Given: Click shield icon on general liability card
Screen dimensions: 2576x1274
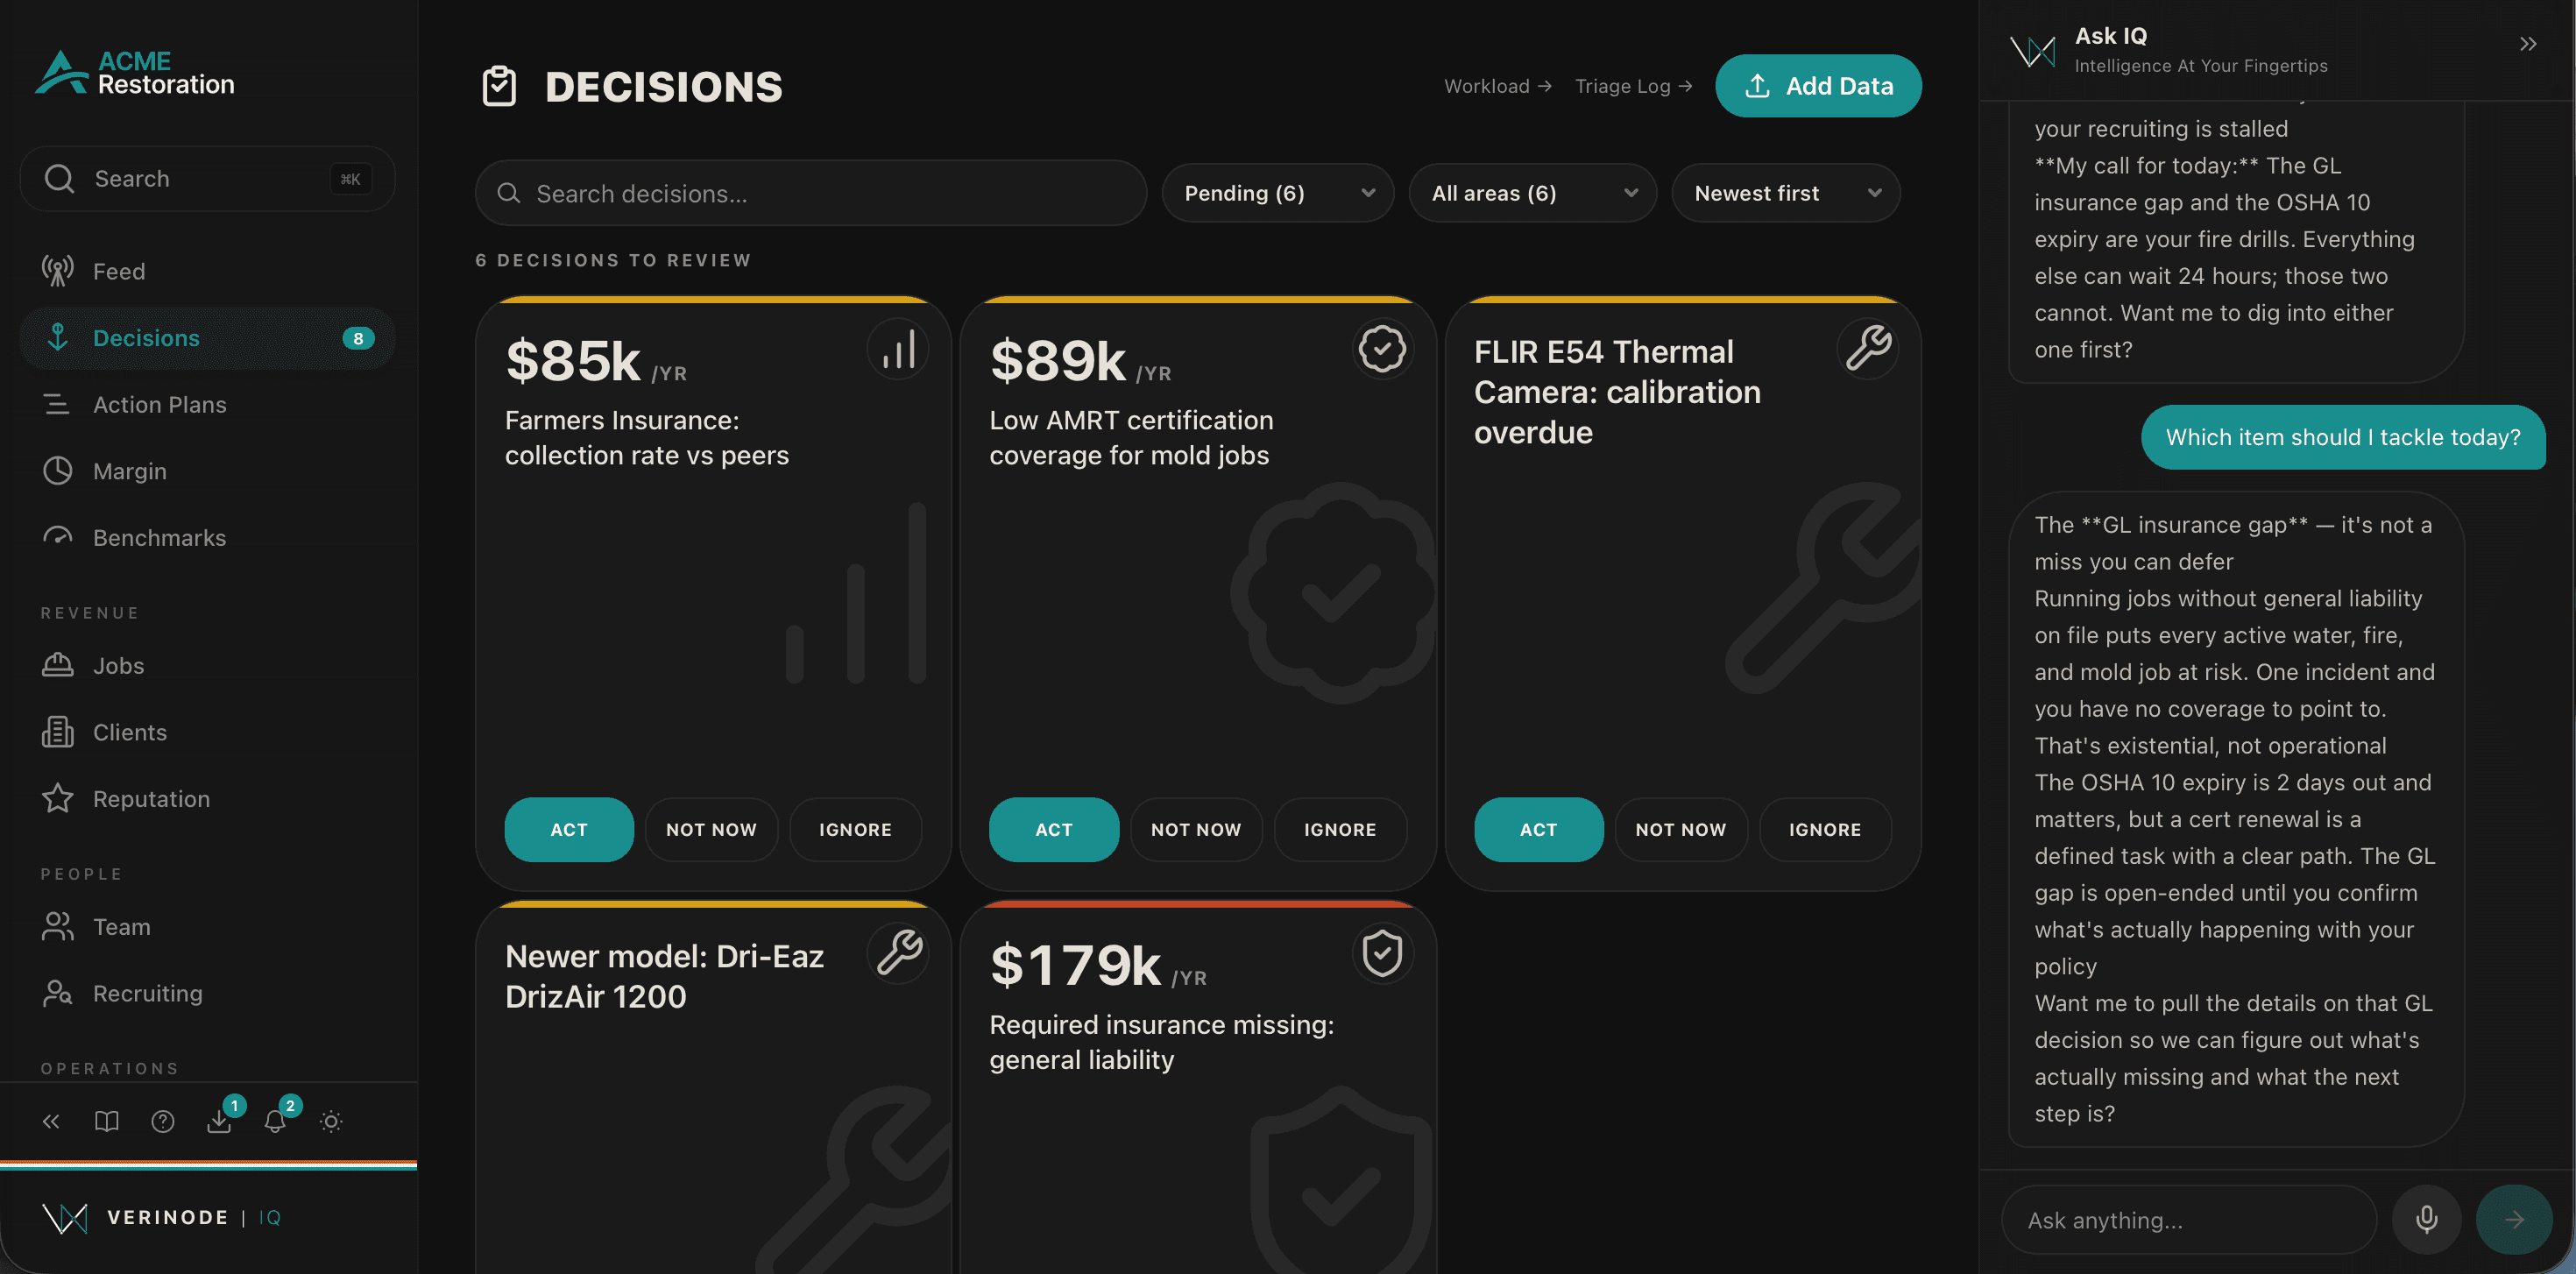Looking at the screenshot, I should click(x=1383, y=953).
